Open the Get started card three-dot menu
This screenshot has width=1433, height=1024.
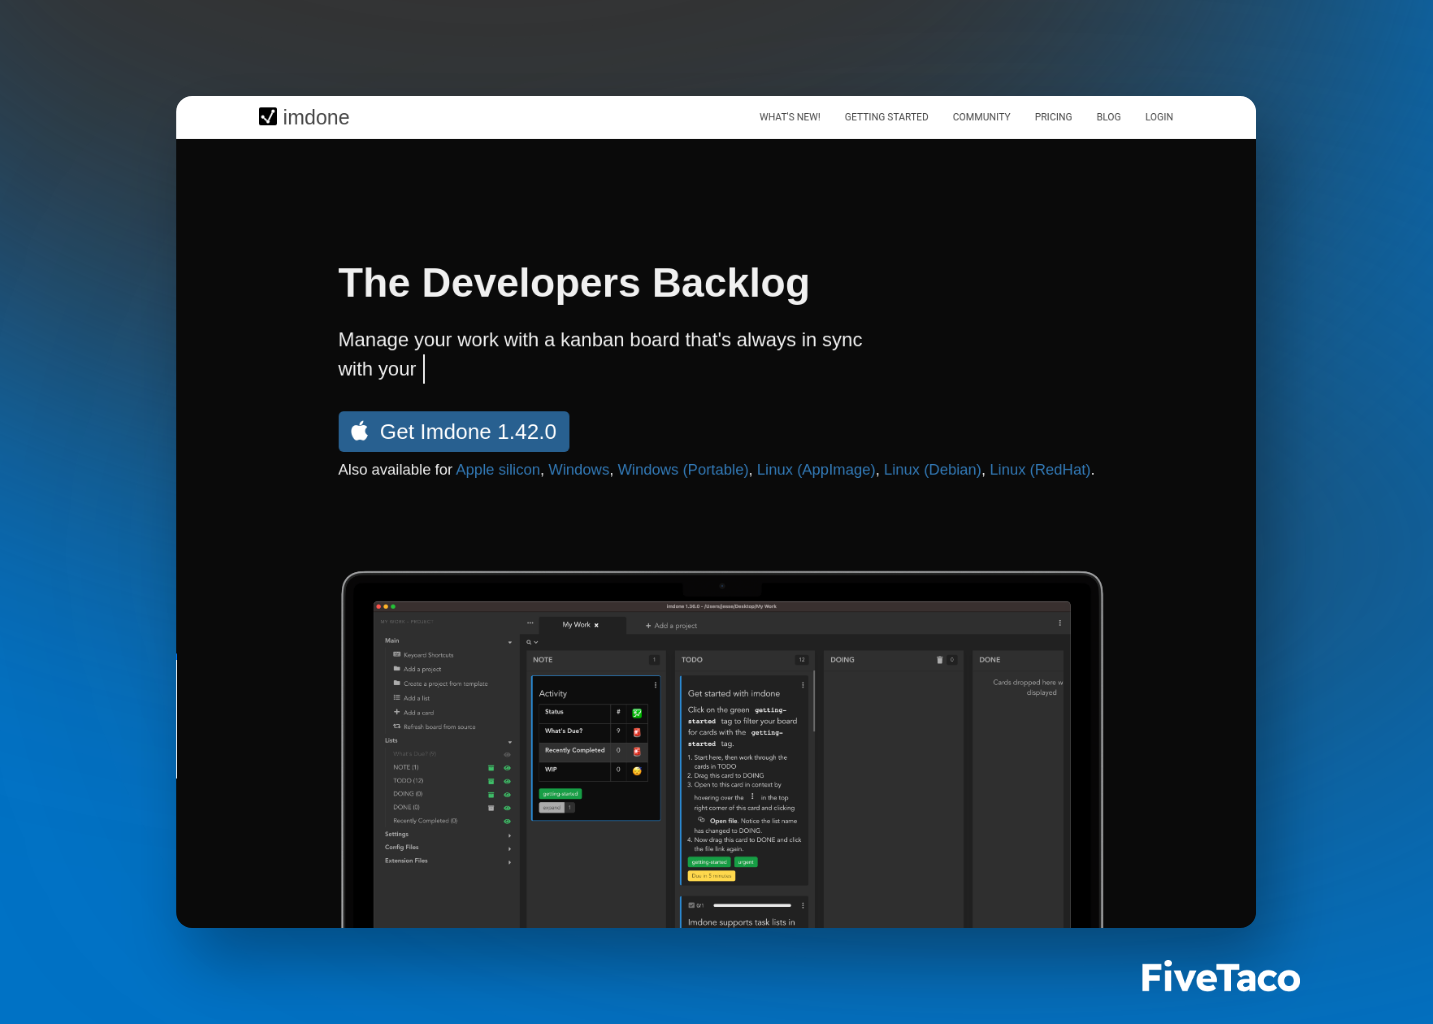[803, 685]
